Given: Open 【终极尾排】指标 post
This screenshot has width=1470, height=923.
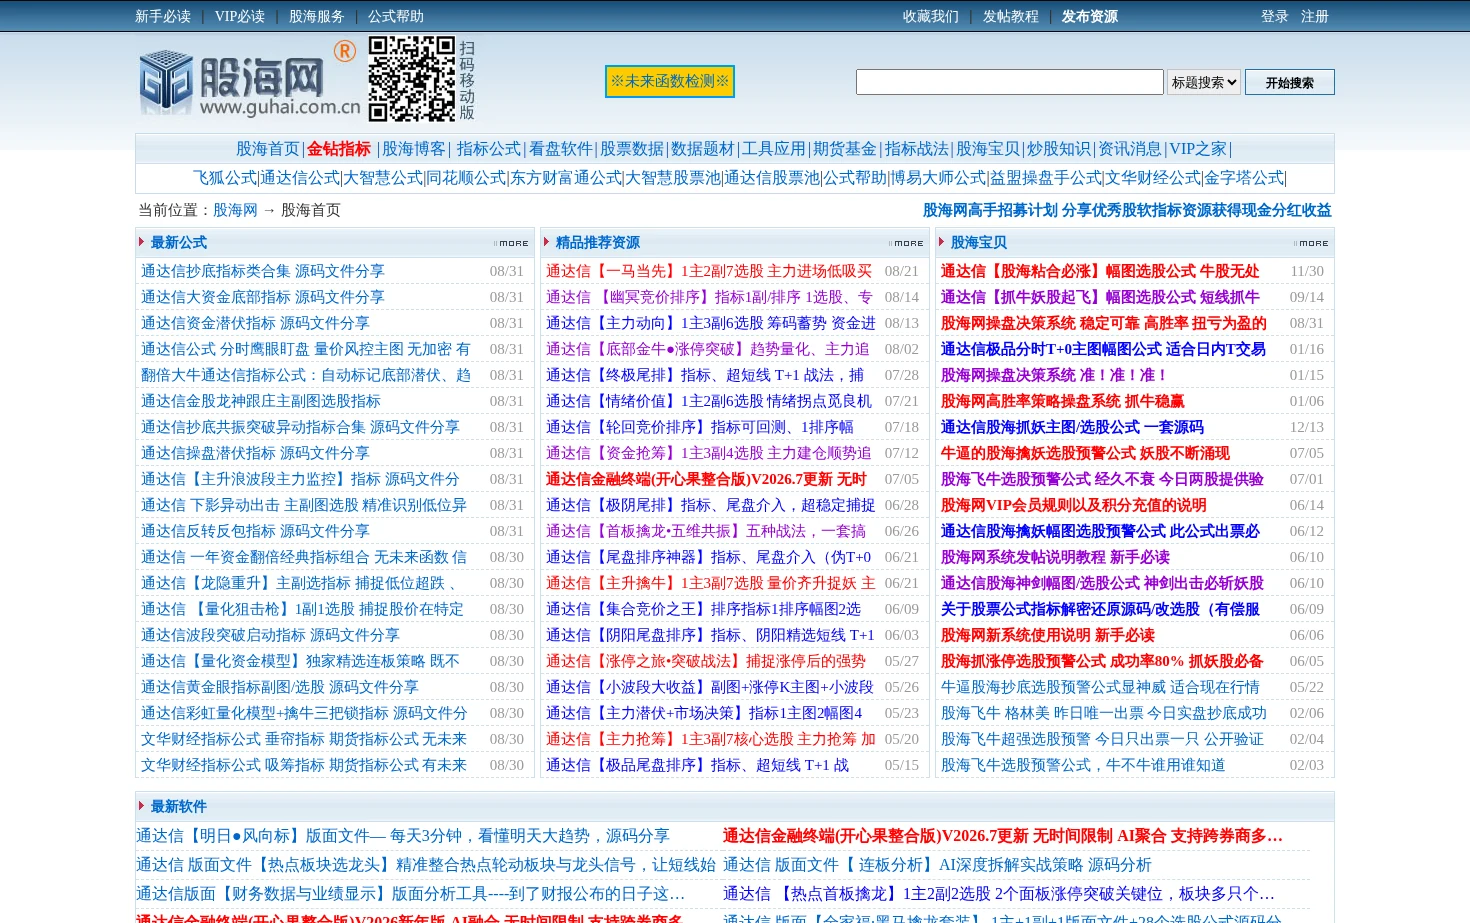Looking at the screenshot, I should pos(705,375).
